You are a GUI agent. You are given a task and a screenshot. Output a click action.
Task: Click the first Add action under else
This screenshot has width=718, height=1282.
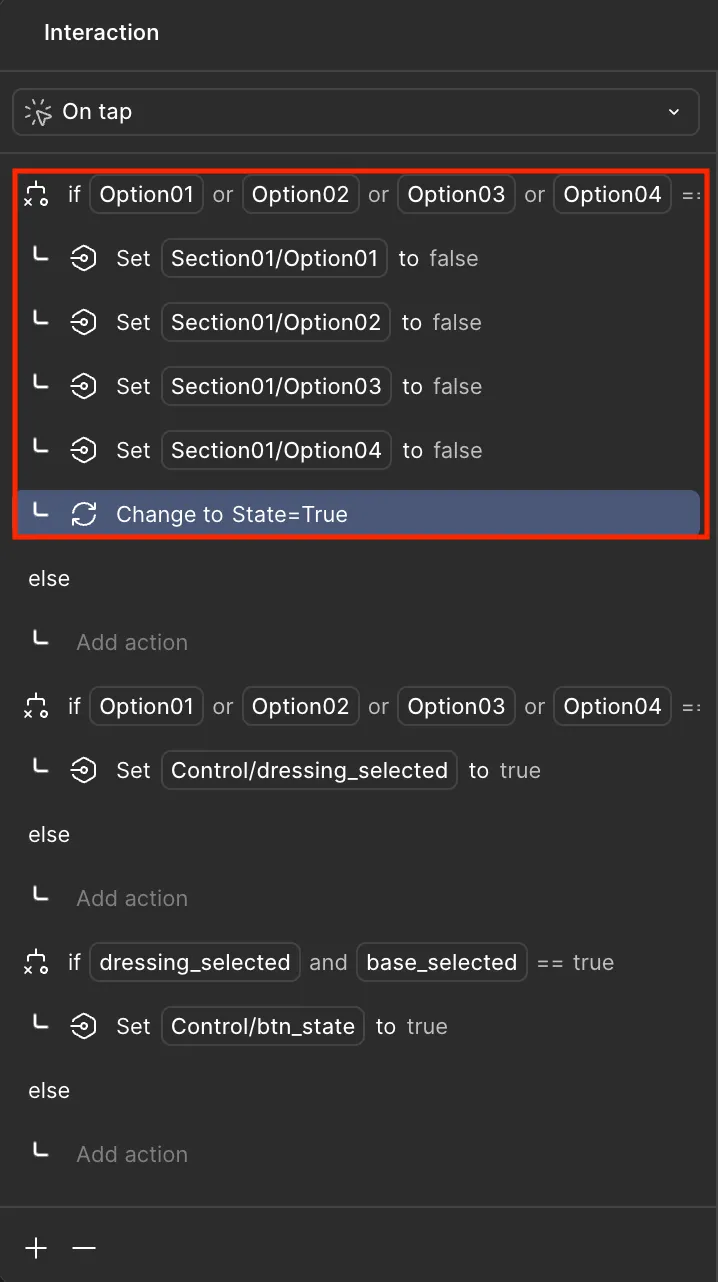pos(132,642)
